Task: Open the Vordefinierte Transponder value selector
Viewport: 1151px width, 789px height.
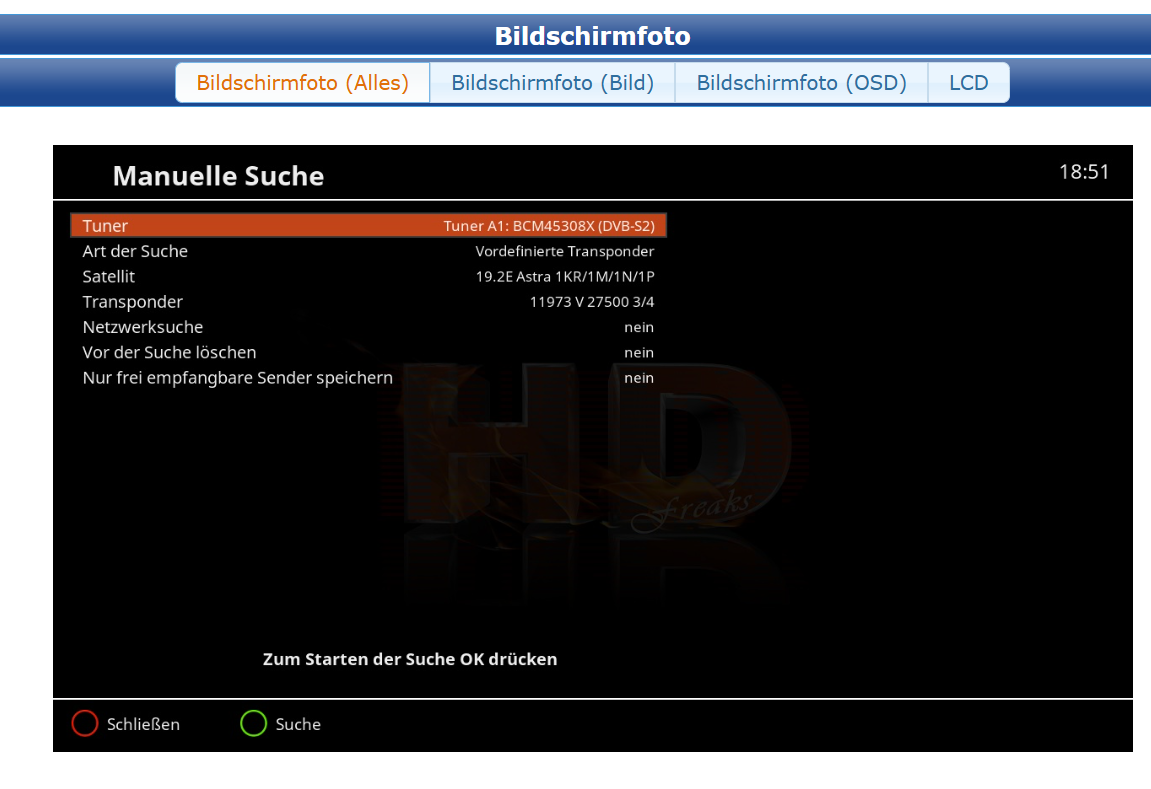Action: point(564,251)
